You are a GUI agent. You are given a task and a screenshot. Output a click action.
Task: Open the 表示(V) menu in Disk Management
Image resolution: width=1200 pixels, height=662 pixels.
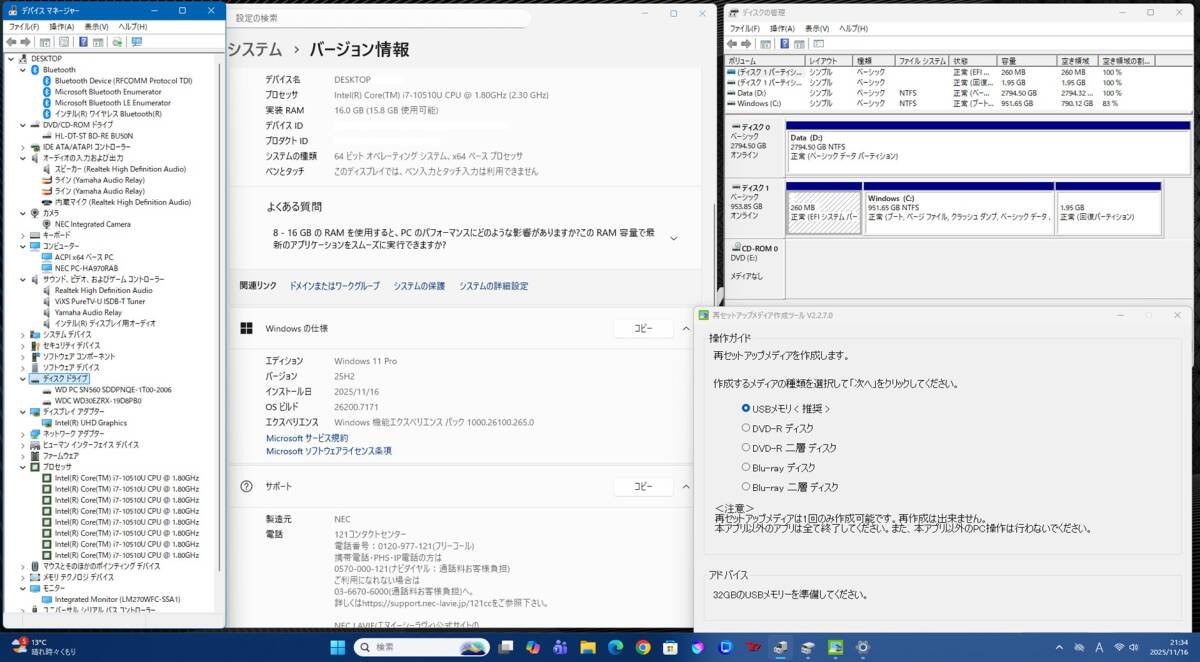pyautogui.click(x=818, y=29)
